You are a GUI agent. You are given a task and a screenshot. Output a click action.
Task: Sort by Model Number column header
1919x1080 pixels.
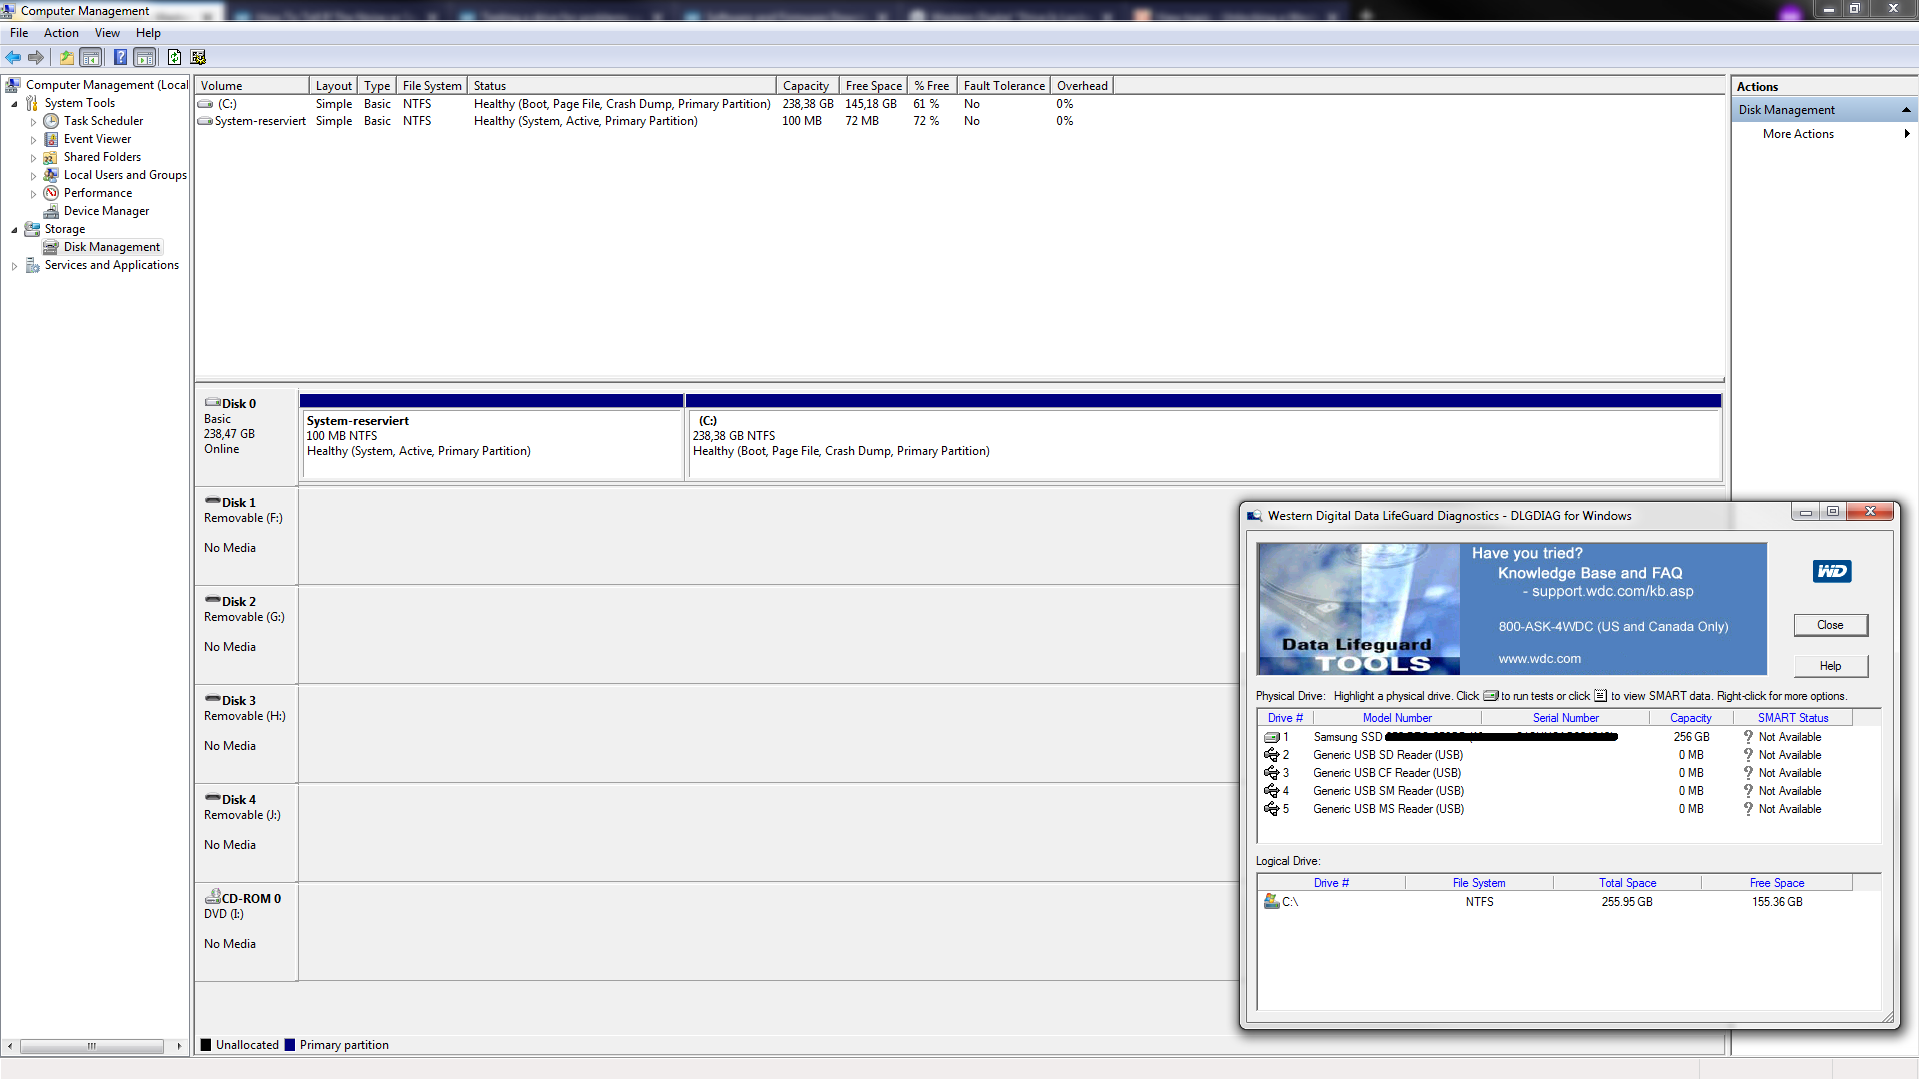click(x=1397, y=718)
